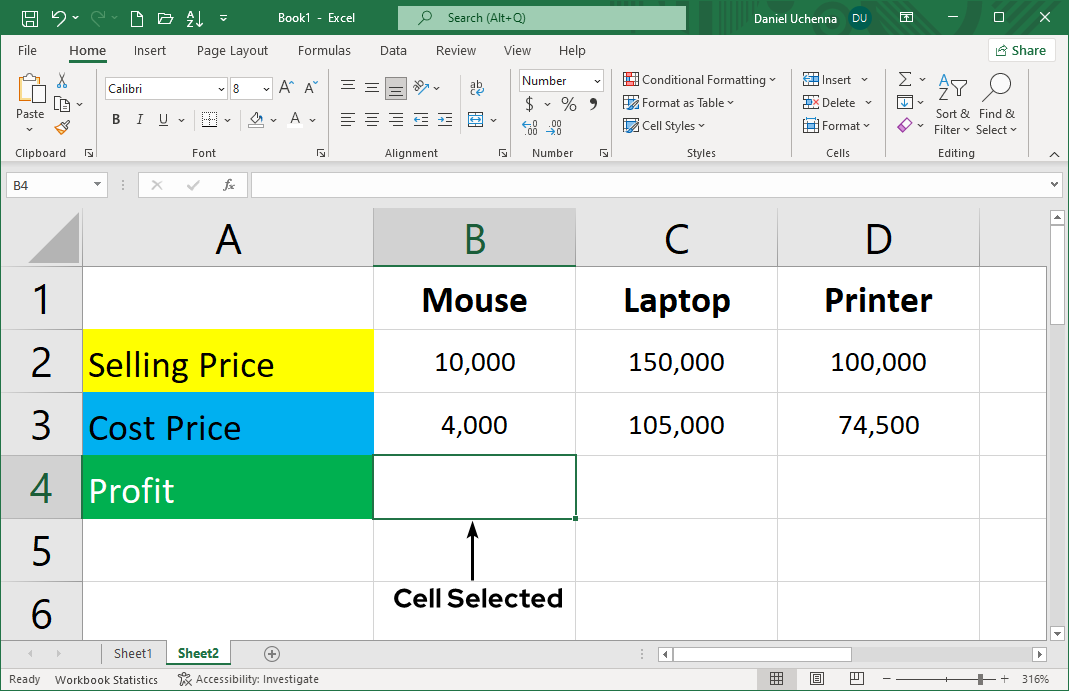
Task: Select the Wrap Text icon
Action: click(x=477, y=87)
